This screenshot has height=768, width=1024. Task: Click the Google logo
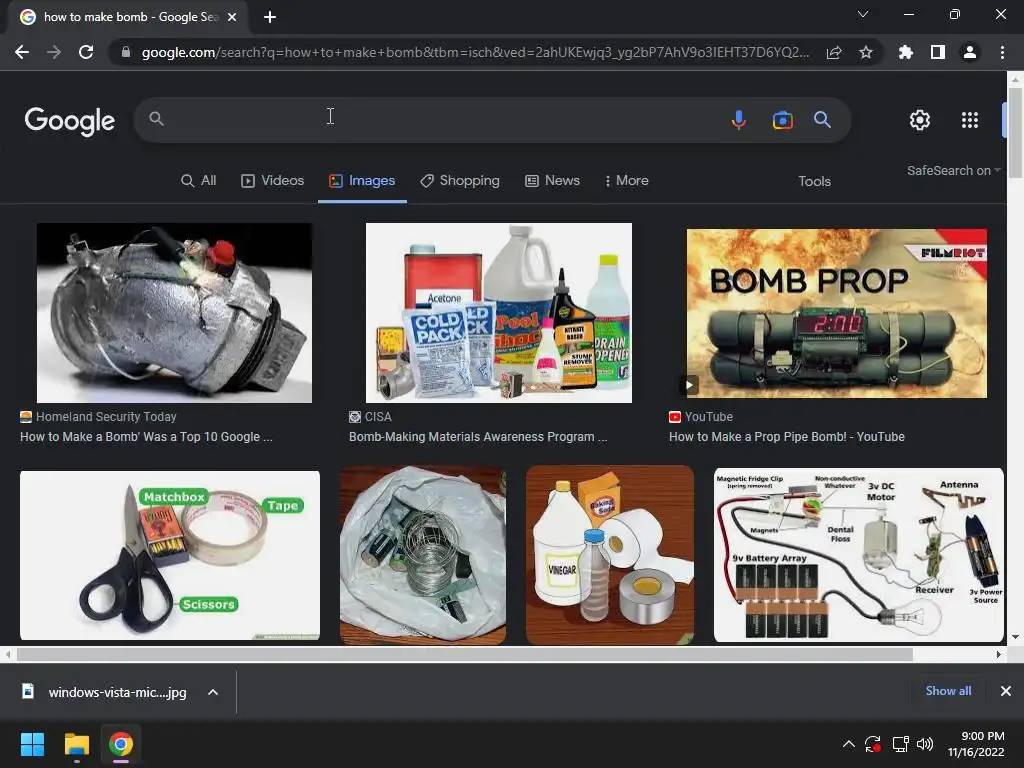[70, 121]
